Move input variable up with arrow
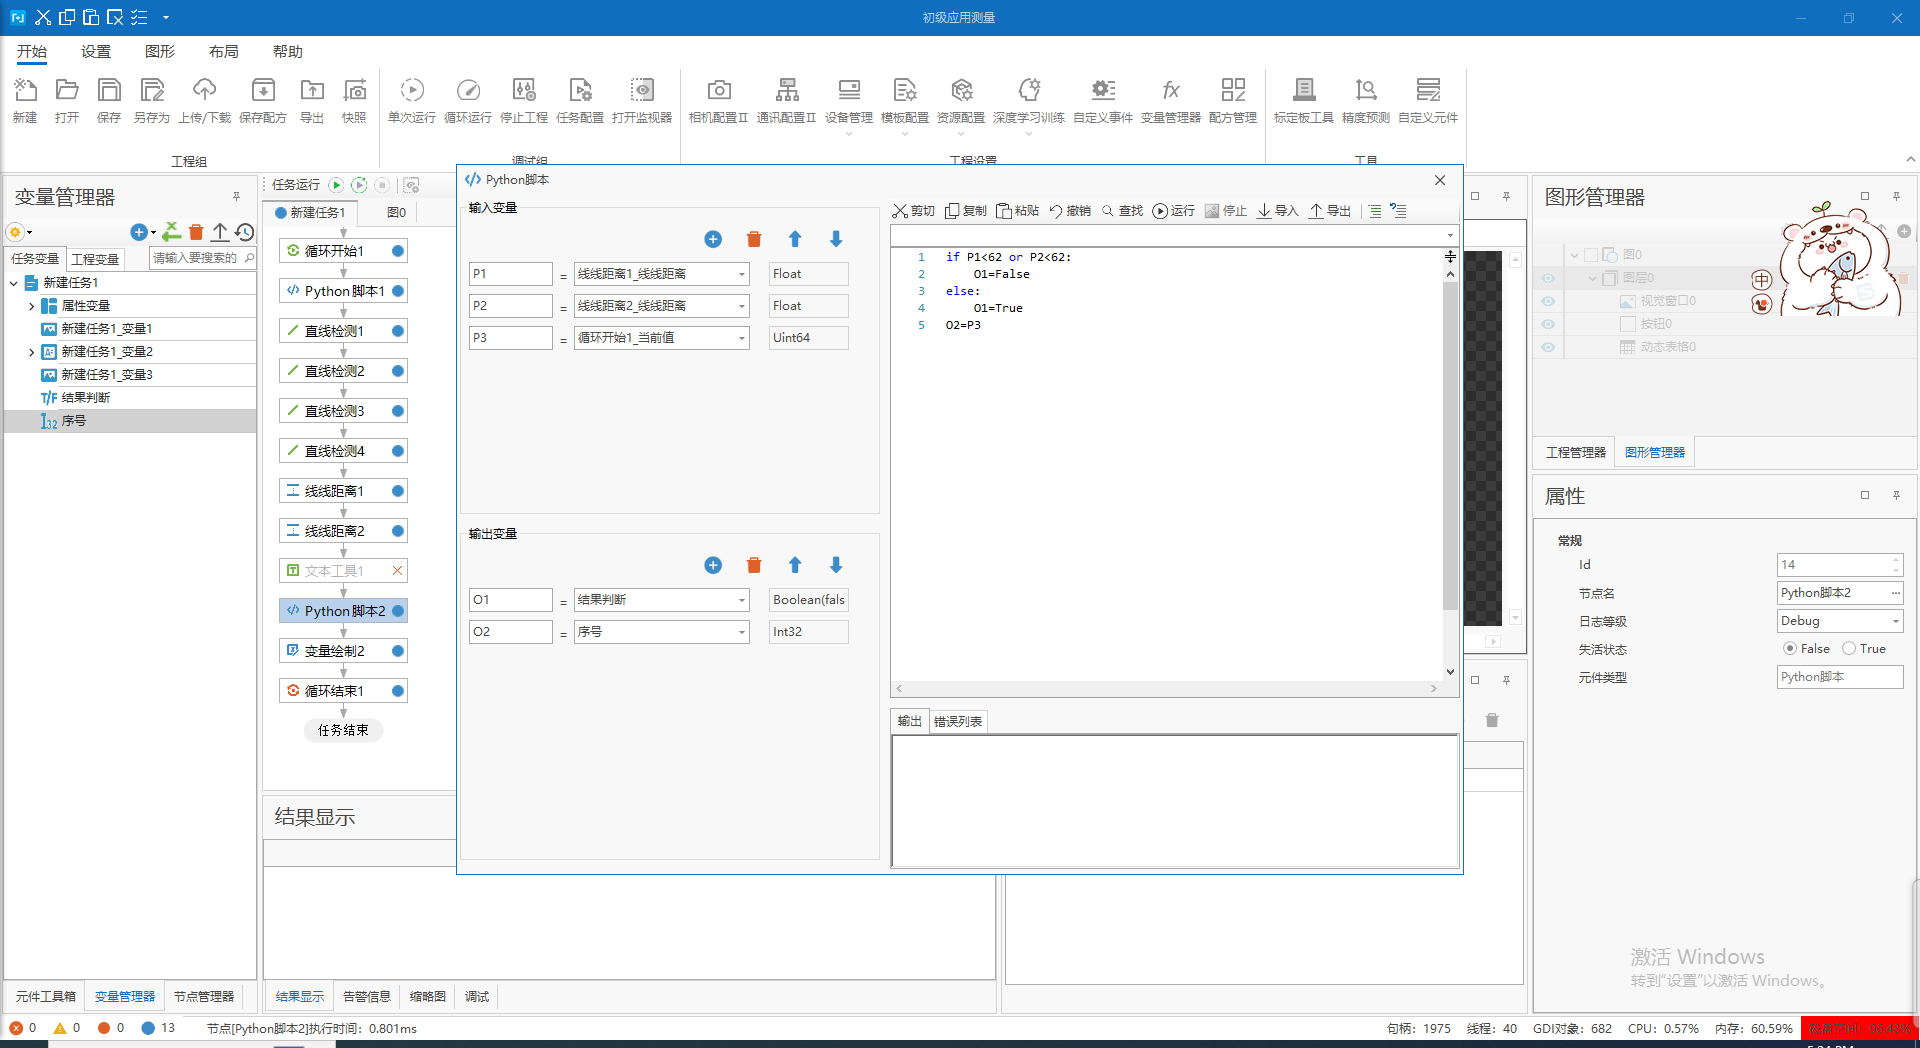The width and height of the screenshot is (1920, 1048). [795, 239]
